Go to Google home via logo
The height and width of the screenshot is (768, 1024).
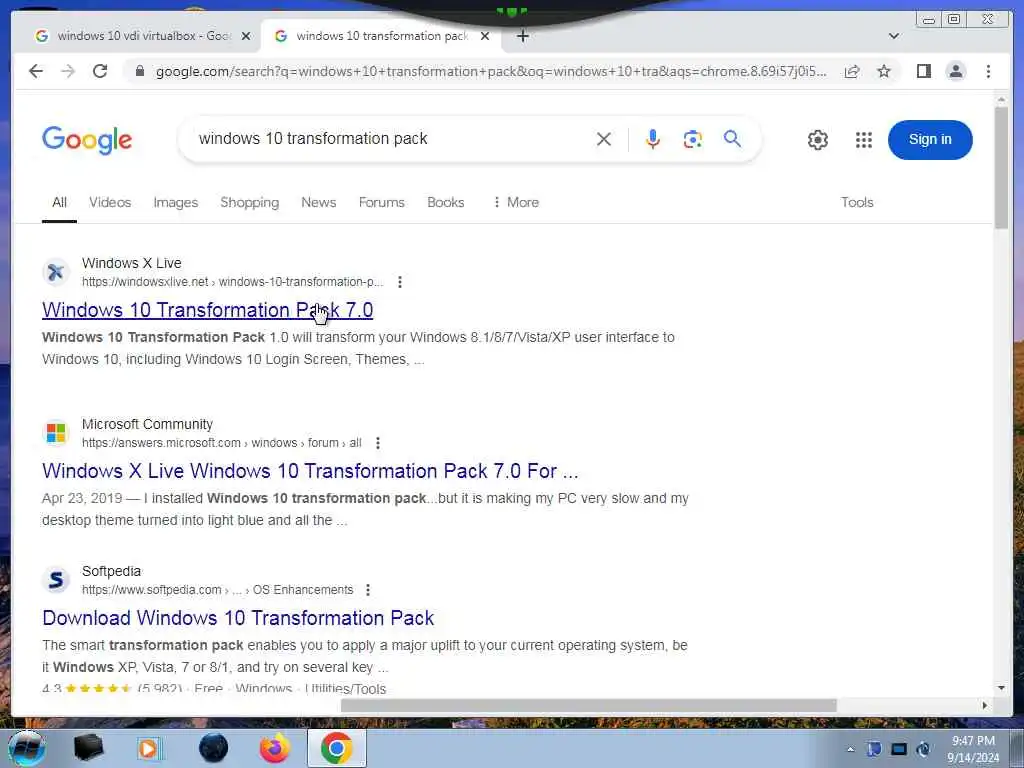click(x=87, y=140)
